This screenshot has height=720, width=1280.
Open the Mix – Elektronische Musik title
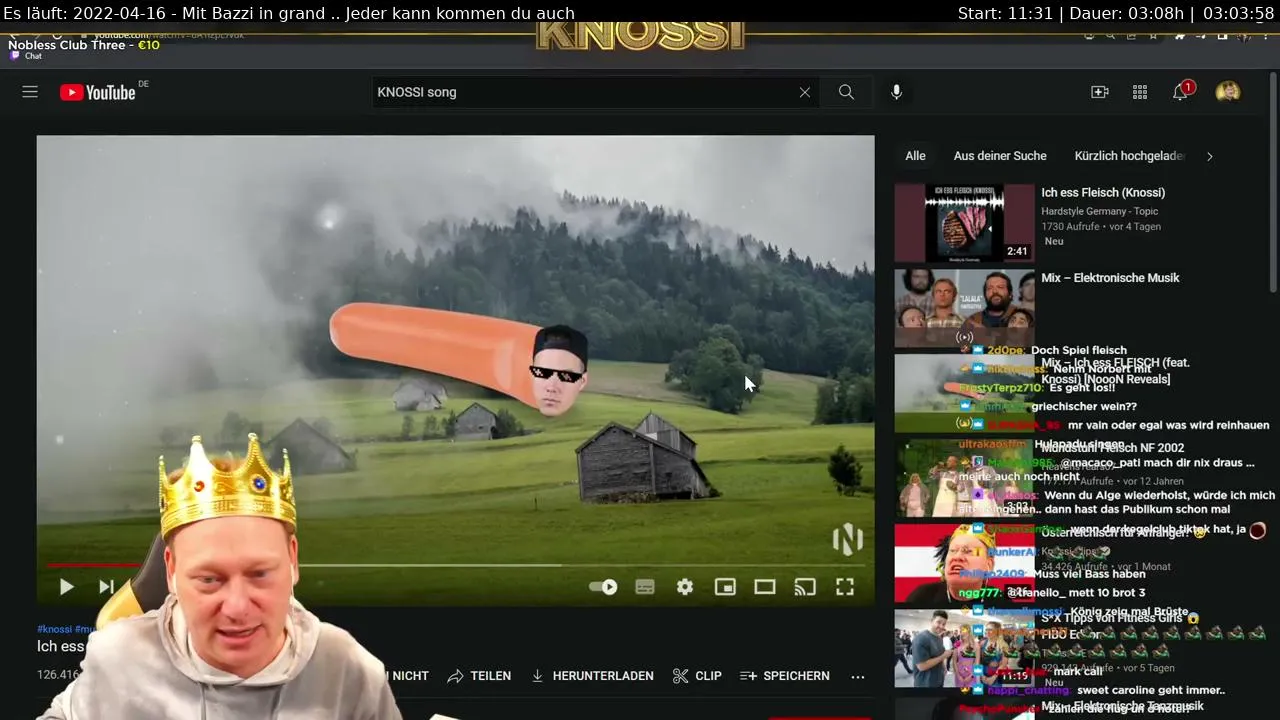(x=1110, y=278)
